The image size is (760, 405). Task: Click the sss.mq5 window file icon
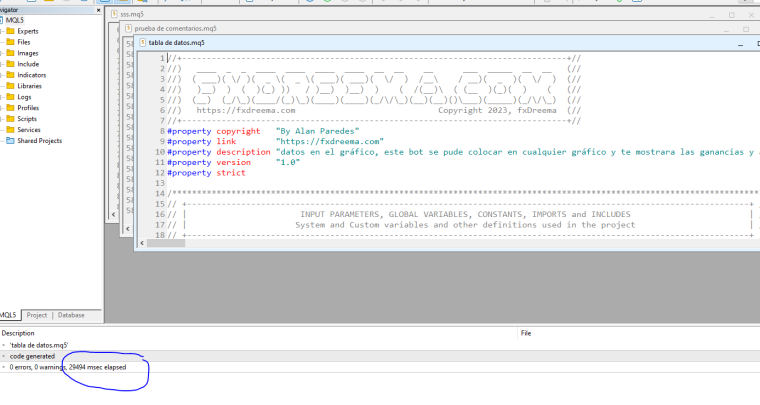114,15
